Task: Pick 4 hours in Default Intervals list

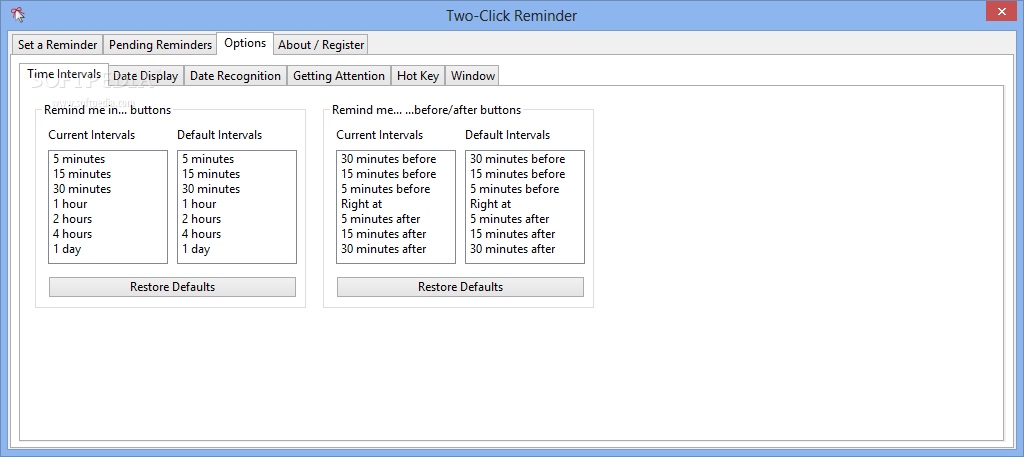Action: tap(201, 234)
